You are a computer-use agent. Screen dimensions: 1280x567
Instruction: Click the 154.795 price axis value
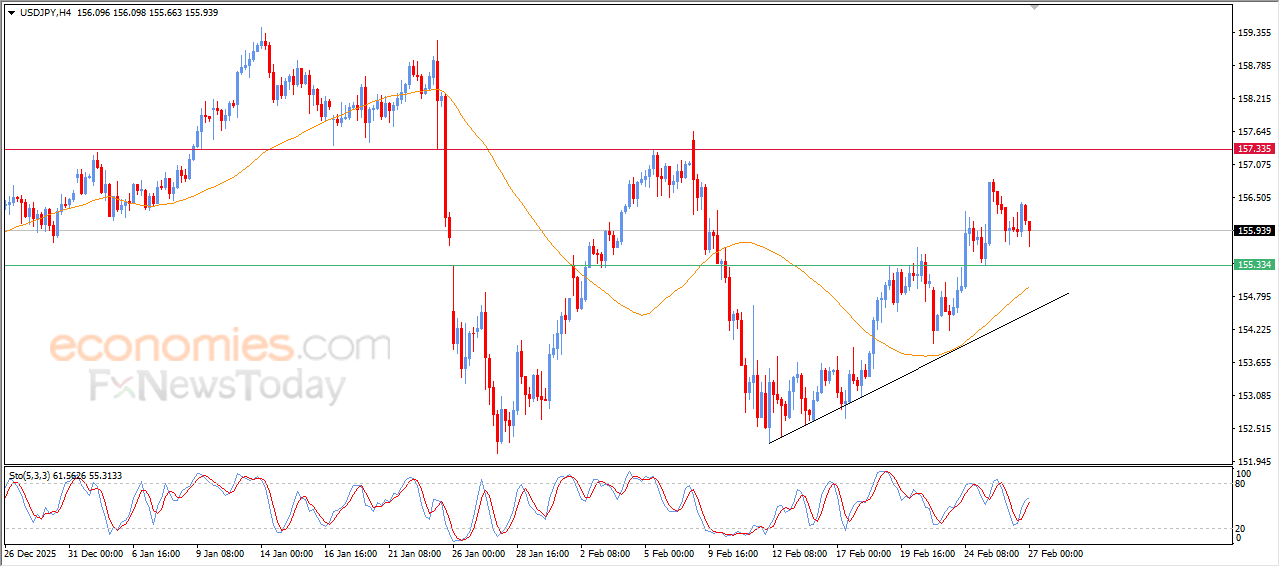coord(1253,297)
